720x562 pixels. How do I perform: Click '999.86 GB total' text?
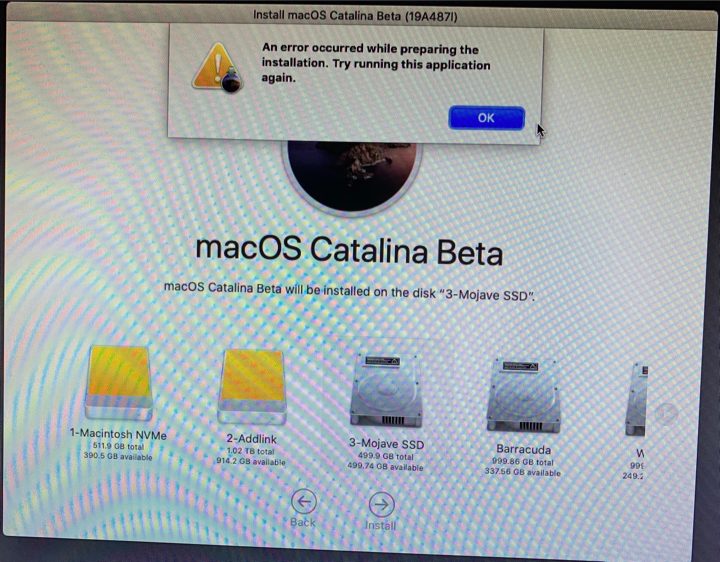point(523,461)
